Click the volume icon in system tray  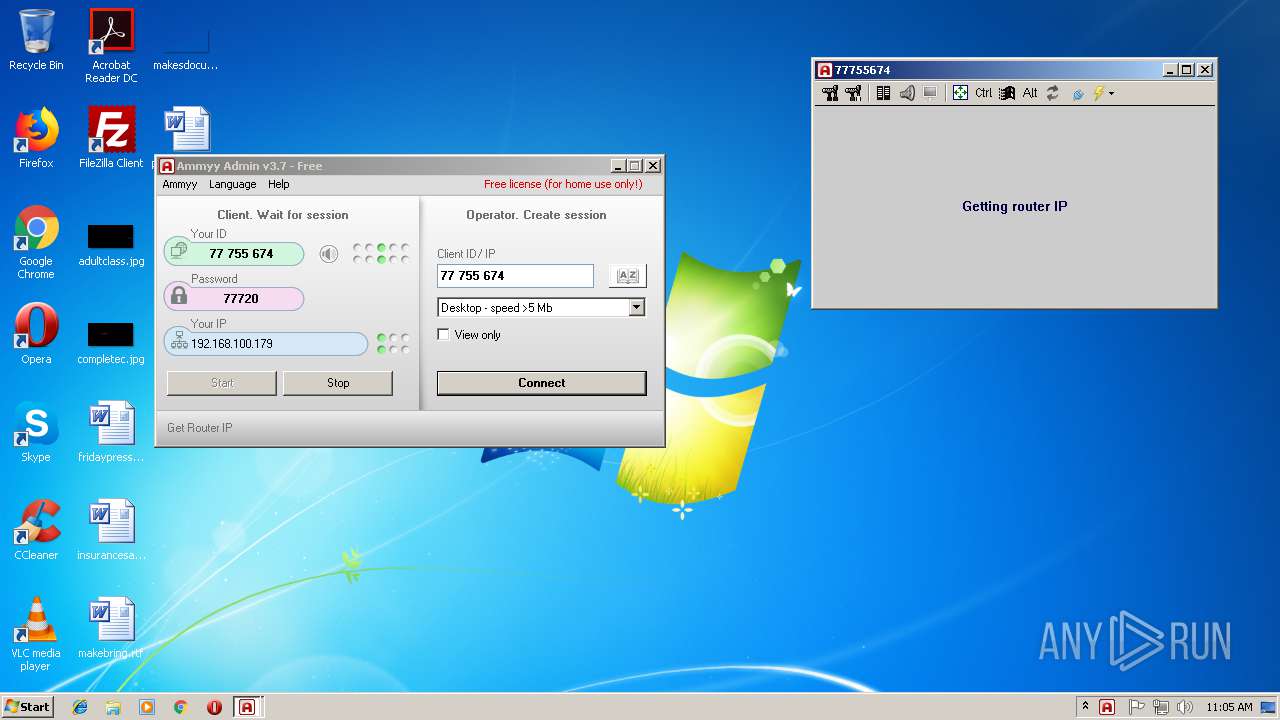pos(1184,707)
